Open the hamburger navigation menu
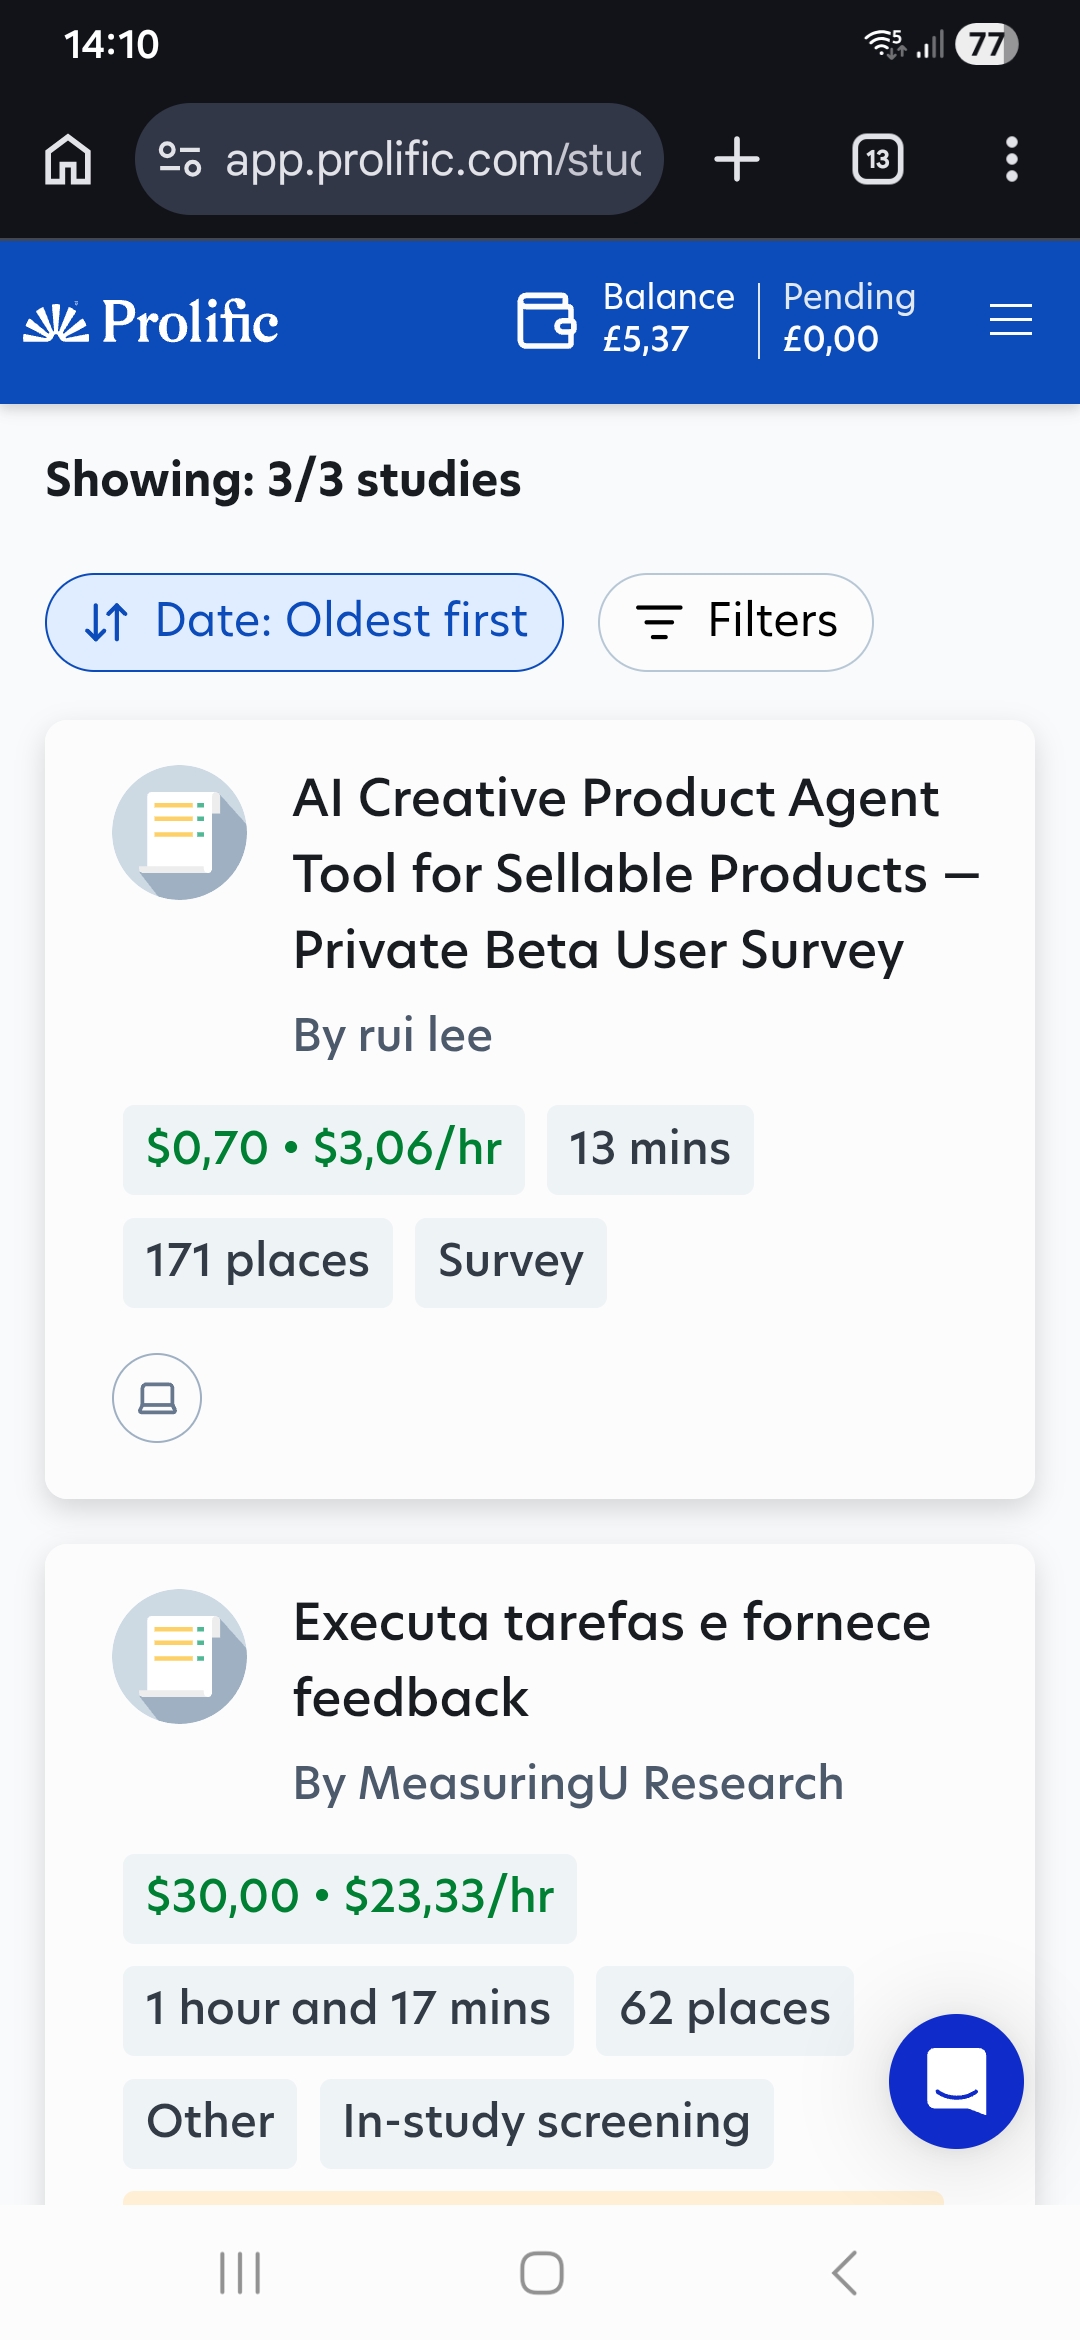The image size is (1080, 2340). point(1009,320)
